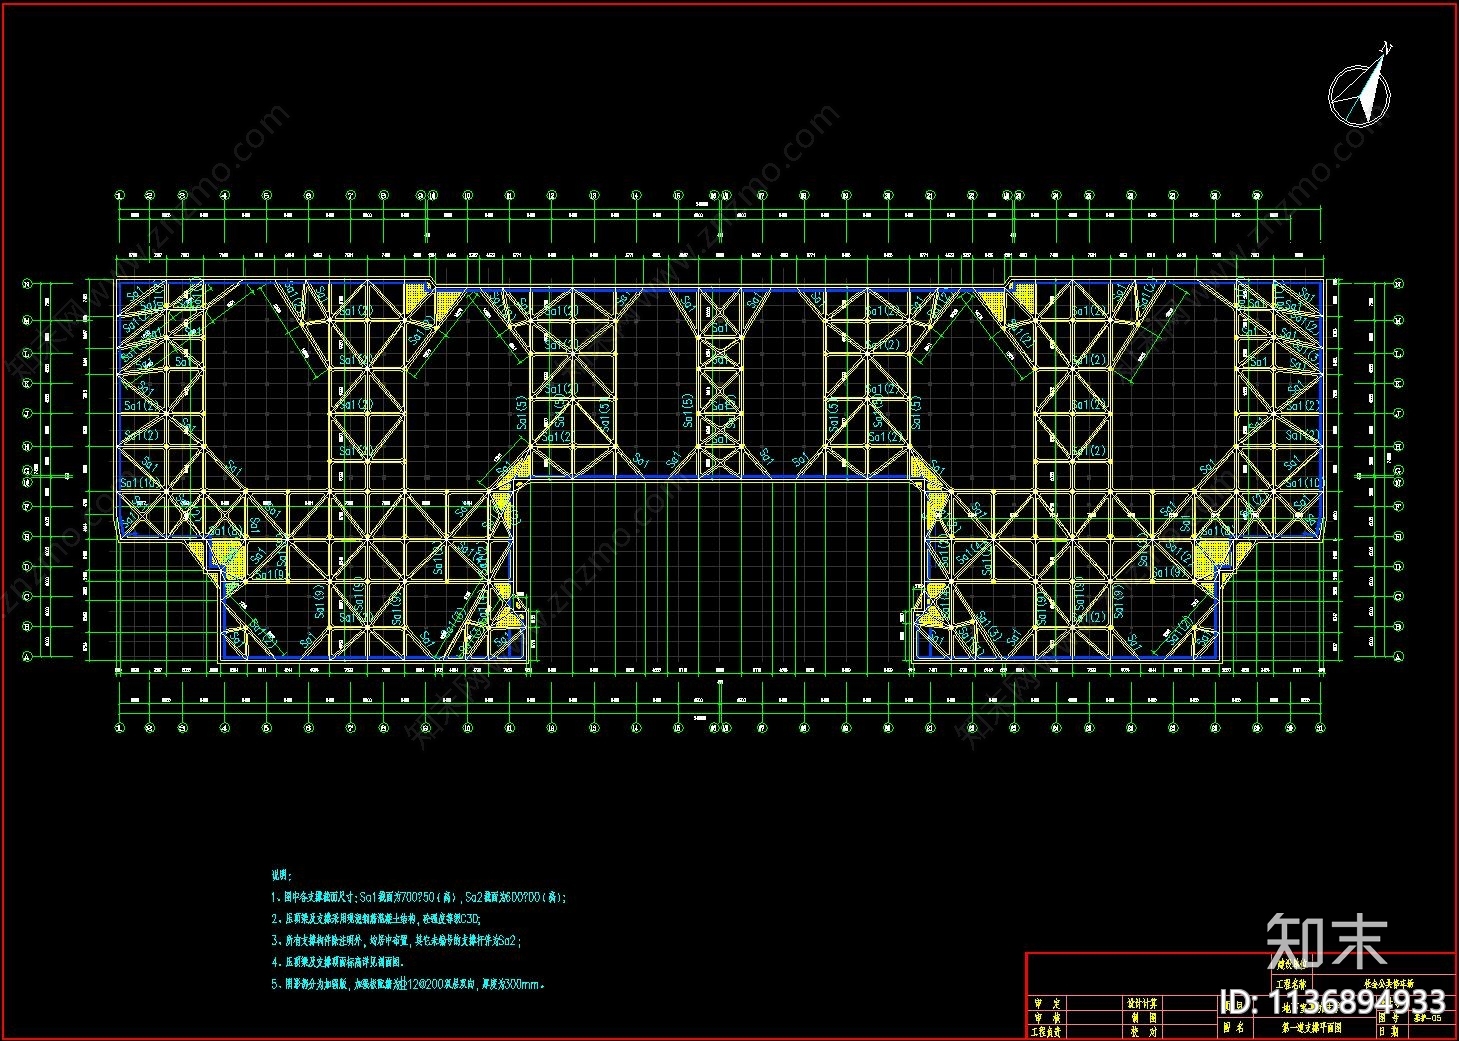The image size is (1459, 1041).
Task: Click the '审 定' cell in title block
Action: tap(1047, 1004)
